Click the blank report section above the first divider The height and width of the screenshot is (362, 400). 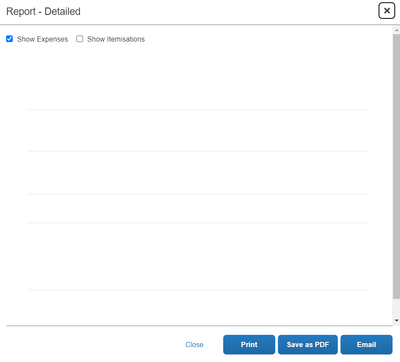pyautogui.click(x=198, y=79)
